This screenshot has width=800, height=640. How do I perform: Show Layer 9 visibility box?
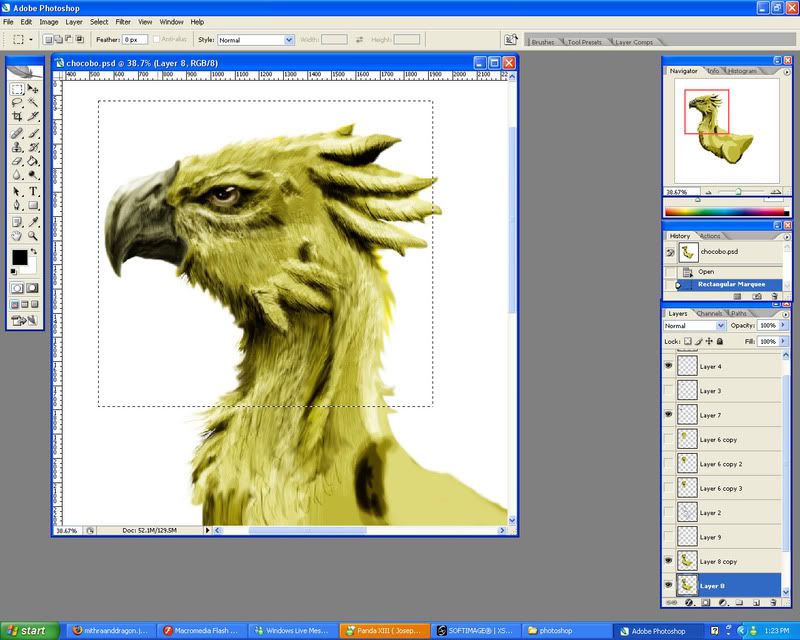coord(668,537)
